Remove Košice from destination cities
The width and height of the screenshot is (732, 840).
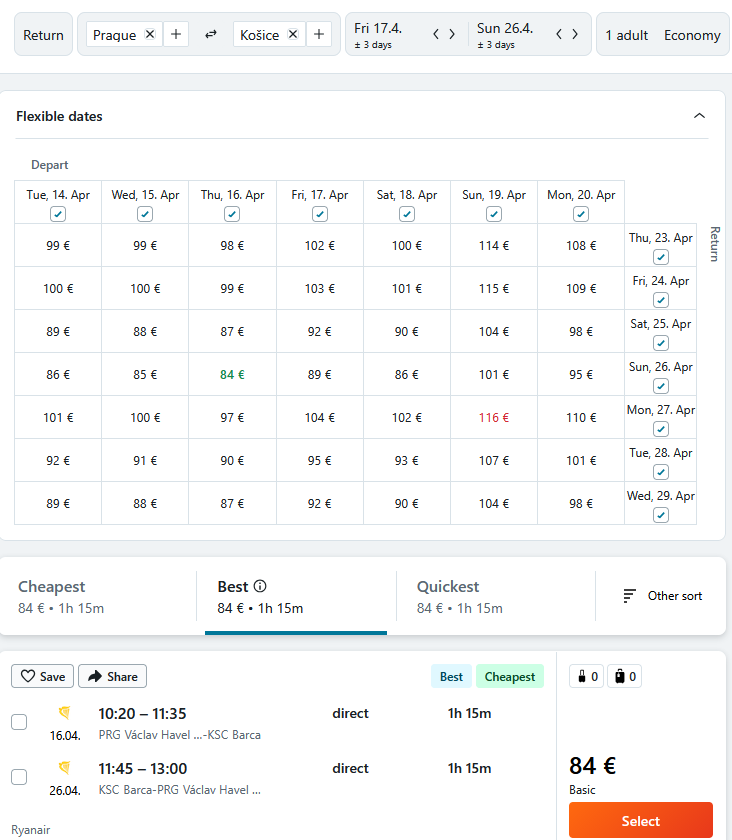[x=293, y=34]
